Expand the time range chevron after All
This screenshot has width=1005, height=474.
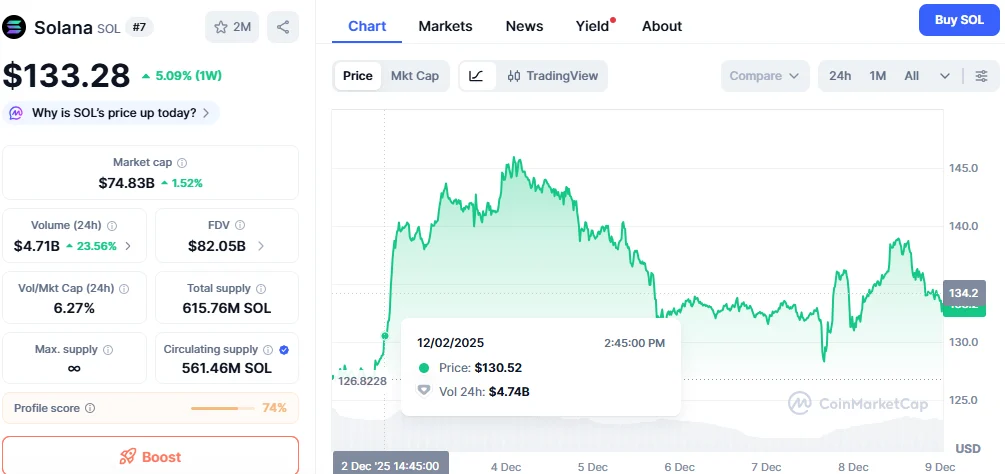tap(945, 76)
